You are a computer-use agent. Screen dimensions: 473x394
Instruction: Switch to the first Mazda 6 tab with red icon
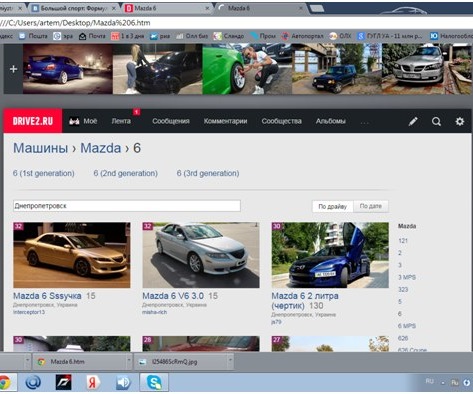coord(167,8)
